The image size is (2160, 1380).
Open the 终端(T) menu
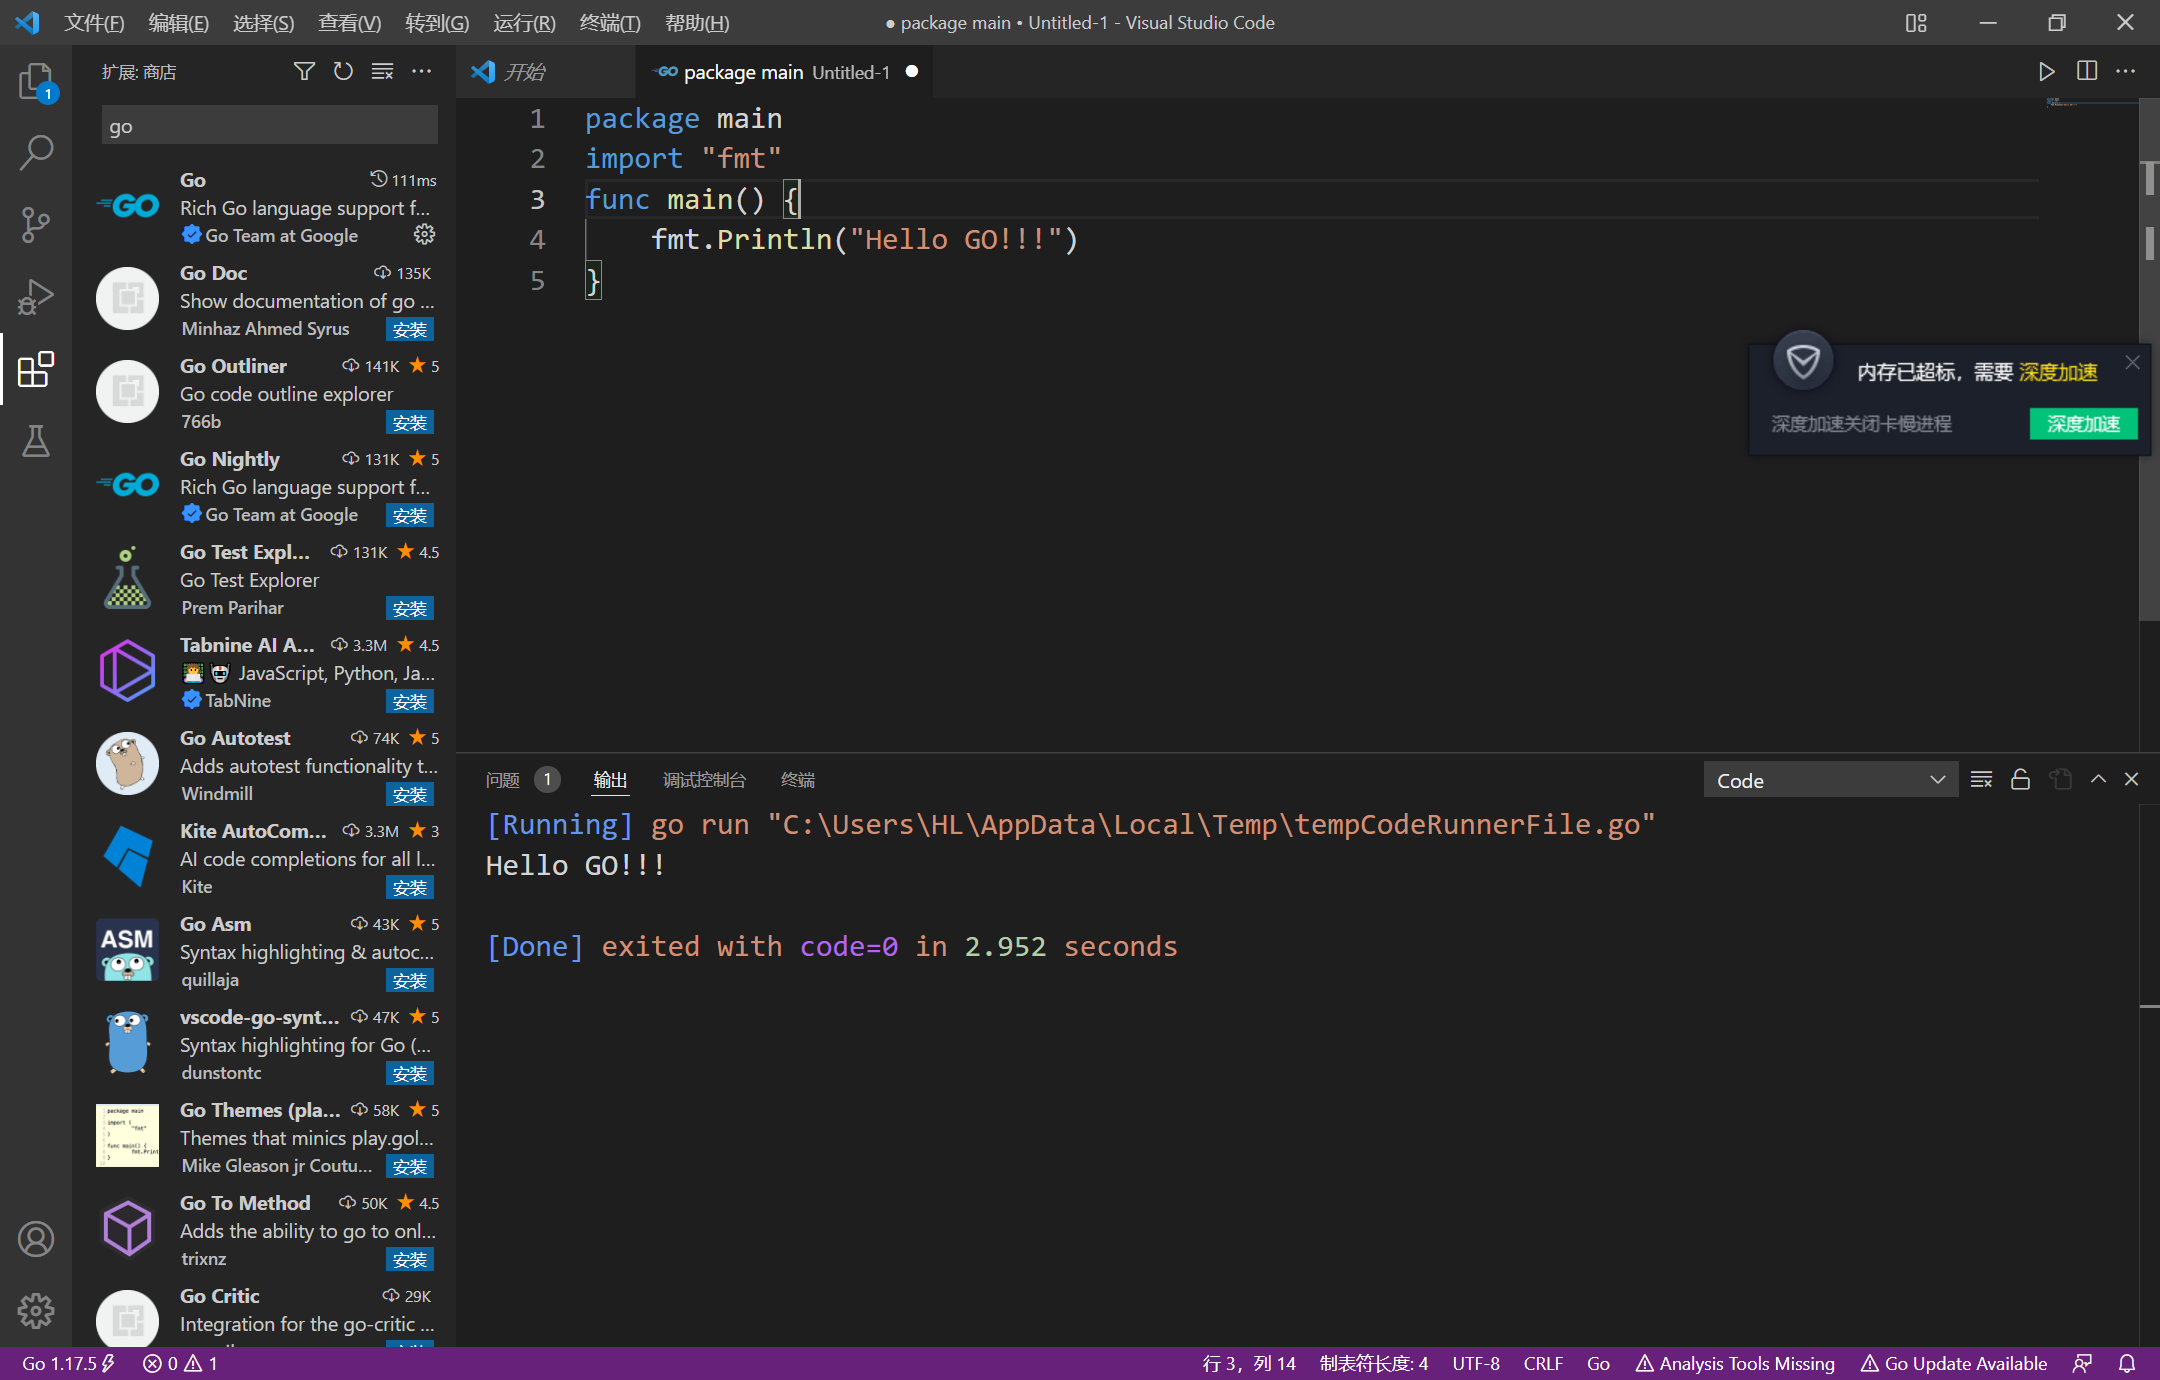[610, 23]
